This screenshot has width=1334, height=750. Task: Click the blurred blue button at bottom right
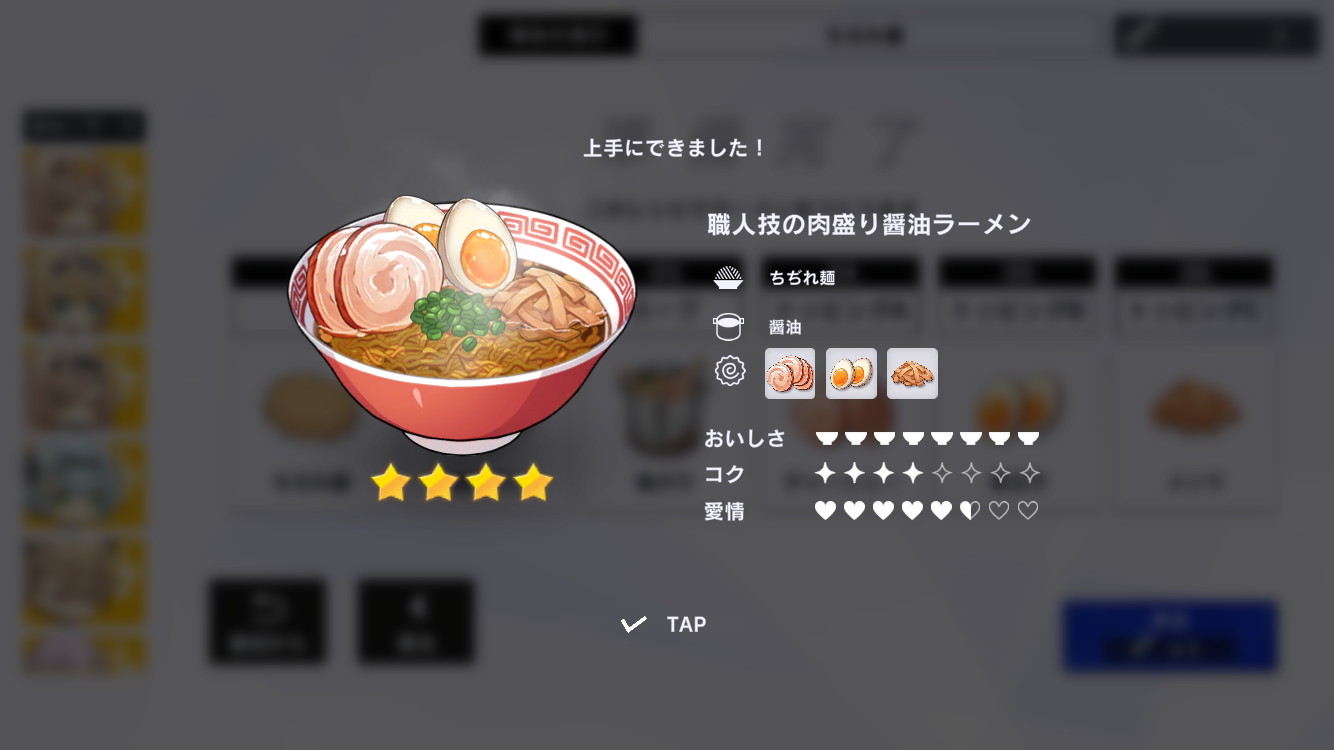(1170, 635)
